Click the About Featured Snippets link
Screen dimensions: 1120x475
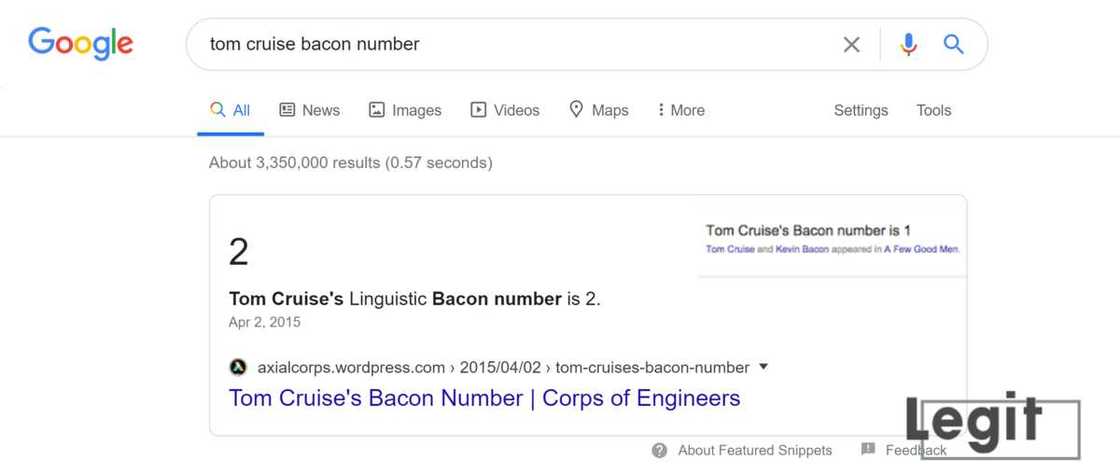point(754,450)
